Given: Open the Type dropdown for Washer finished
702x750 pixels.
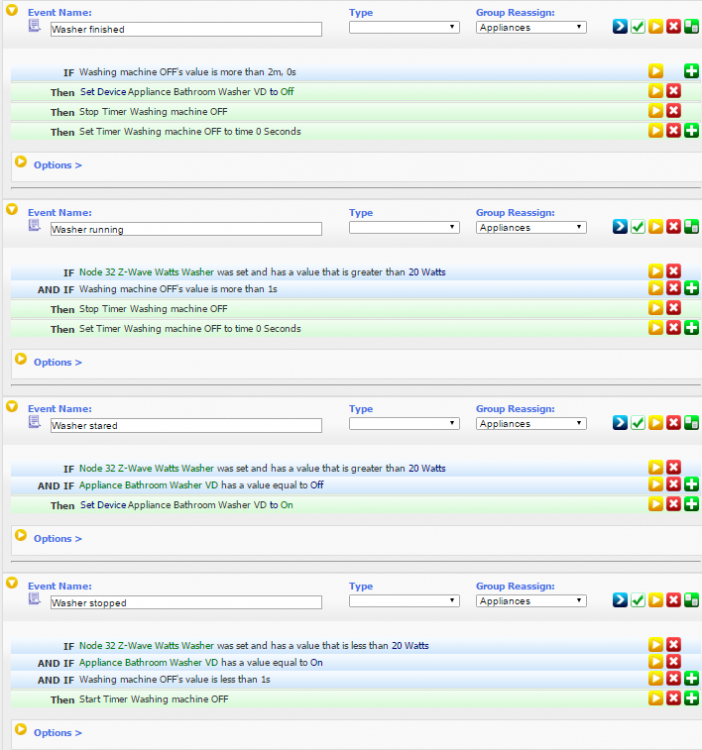Looking at the screenshot, I should (x=403, y=28).
